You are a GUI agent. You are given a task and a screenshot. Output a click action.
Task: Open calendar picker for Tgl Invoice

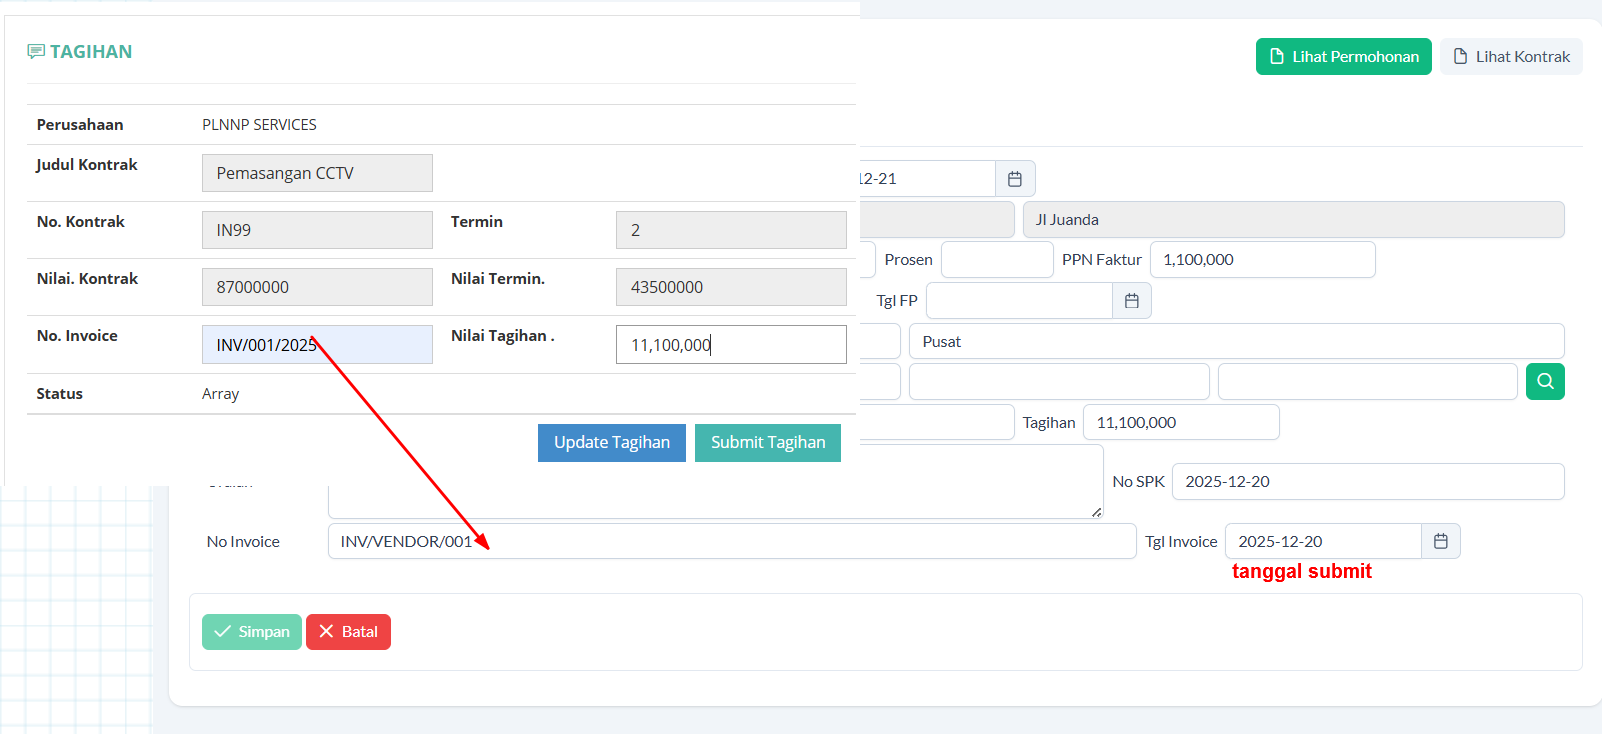coord(1440,541)
